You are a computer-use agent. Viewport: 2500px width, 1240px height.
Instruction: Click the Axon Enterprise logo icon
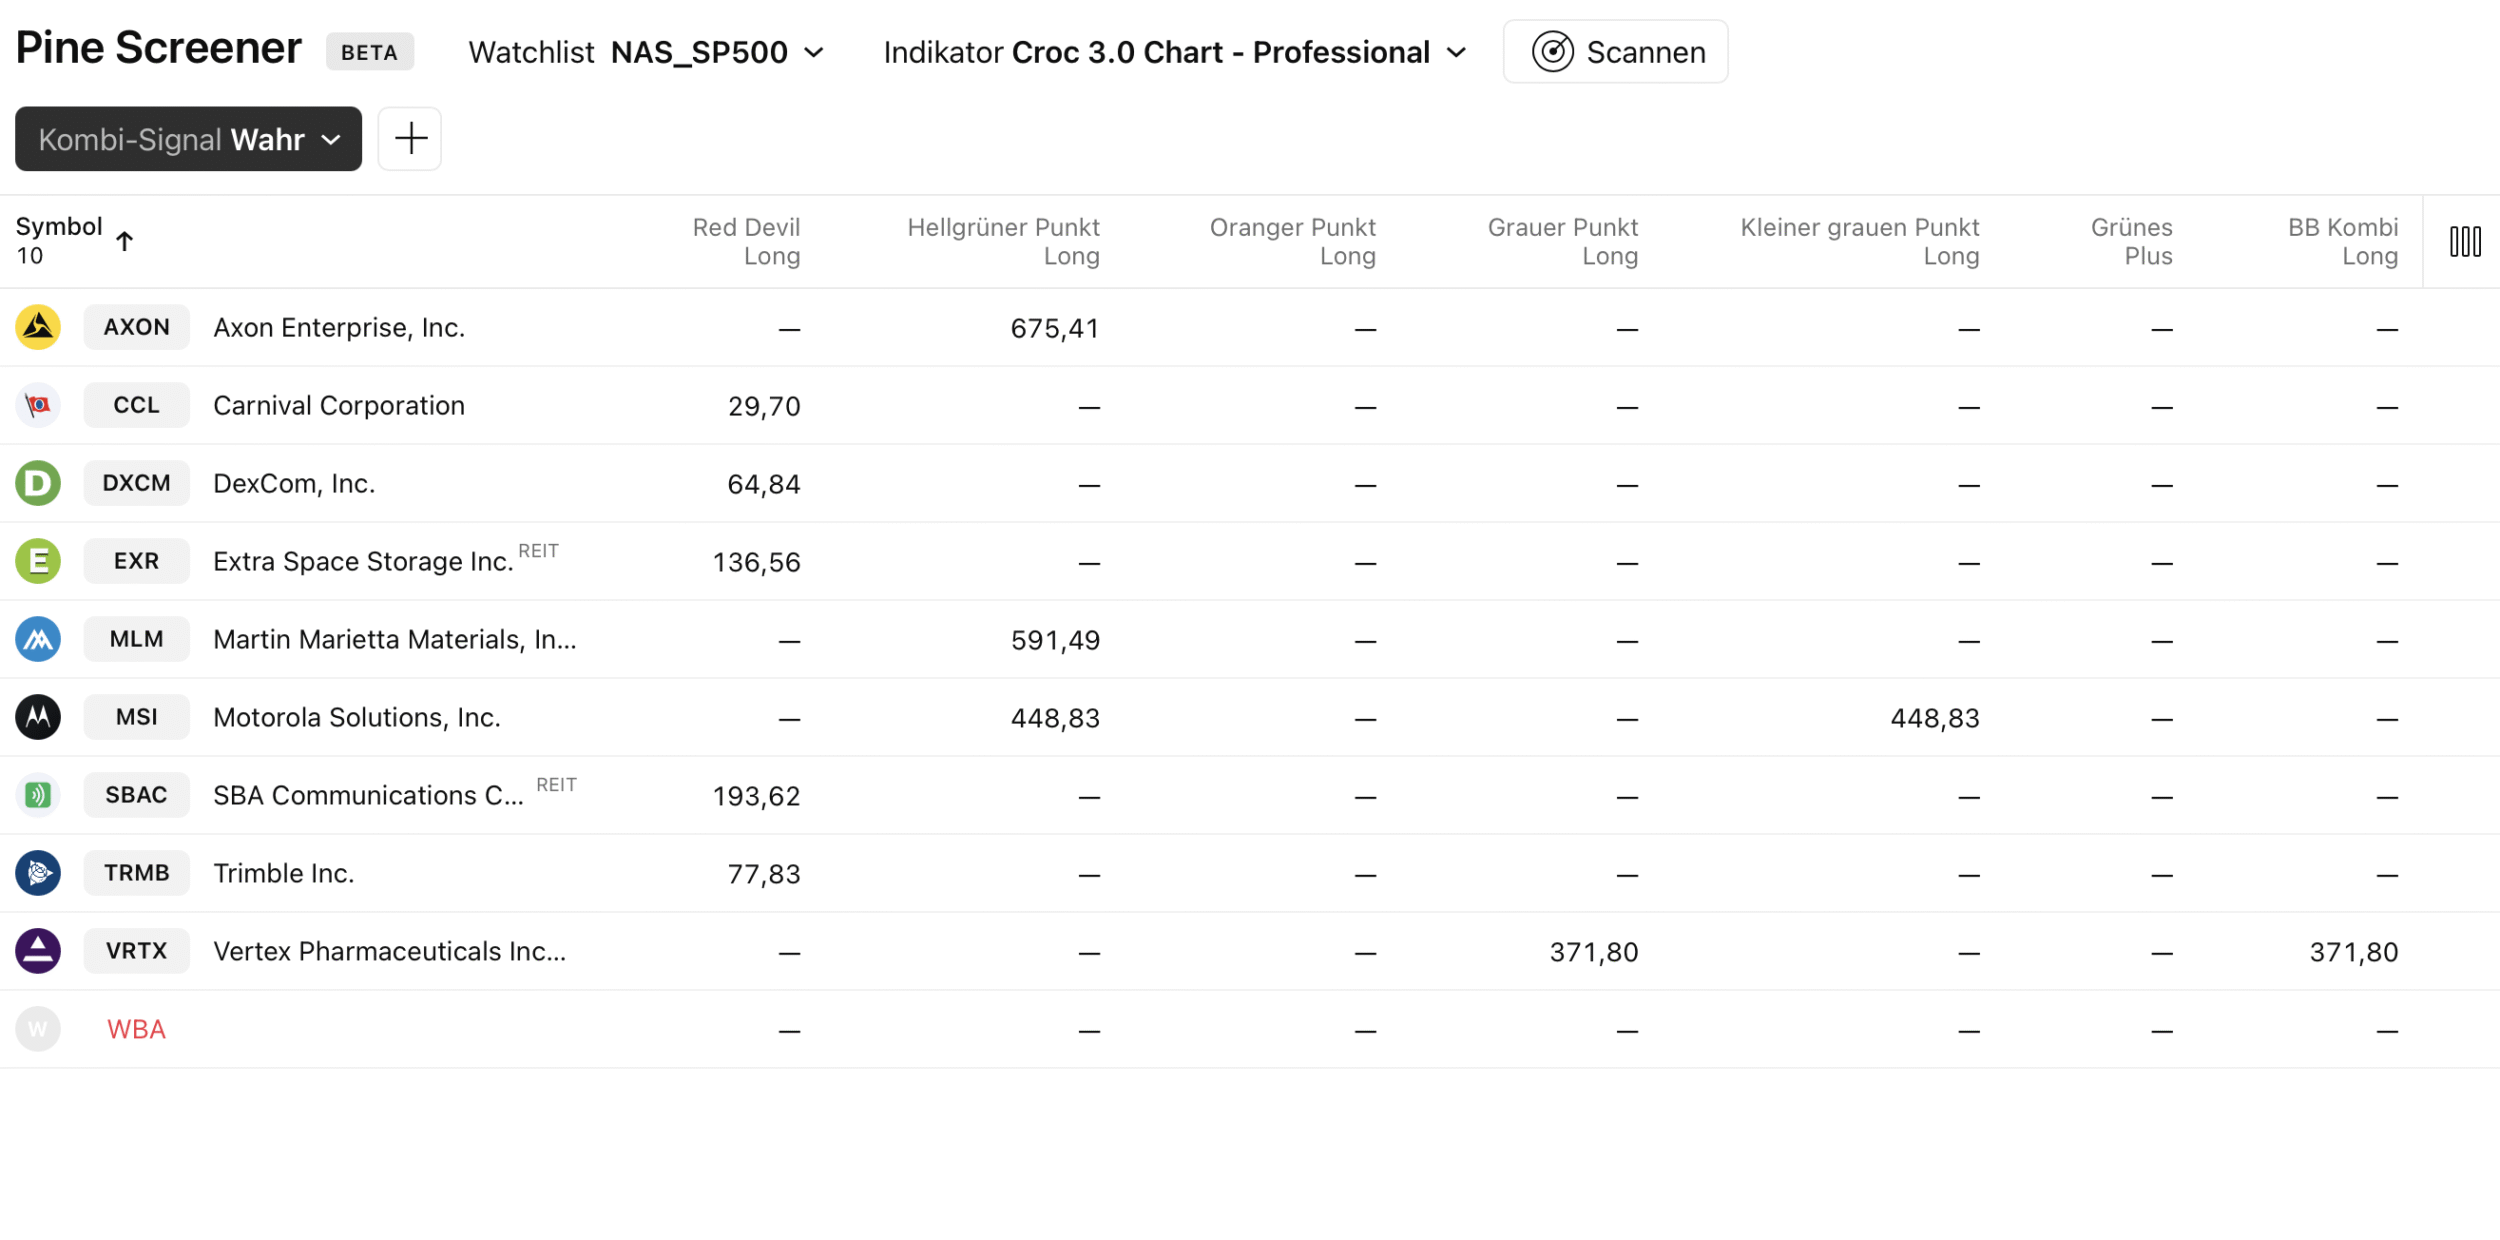pyautogui.click(x=38, y=327)
